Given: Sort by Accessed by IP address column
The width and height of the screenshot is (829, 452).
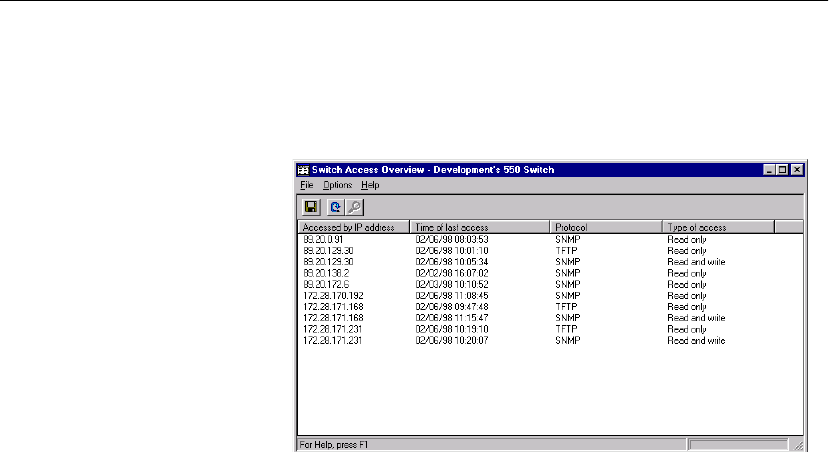Looking at the screenshot, I should (x=355, y=228).
